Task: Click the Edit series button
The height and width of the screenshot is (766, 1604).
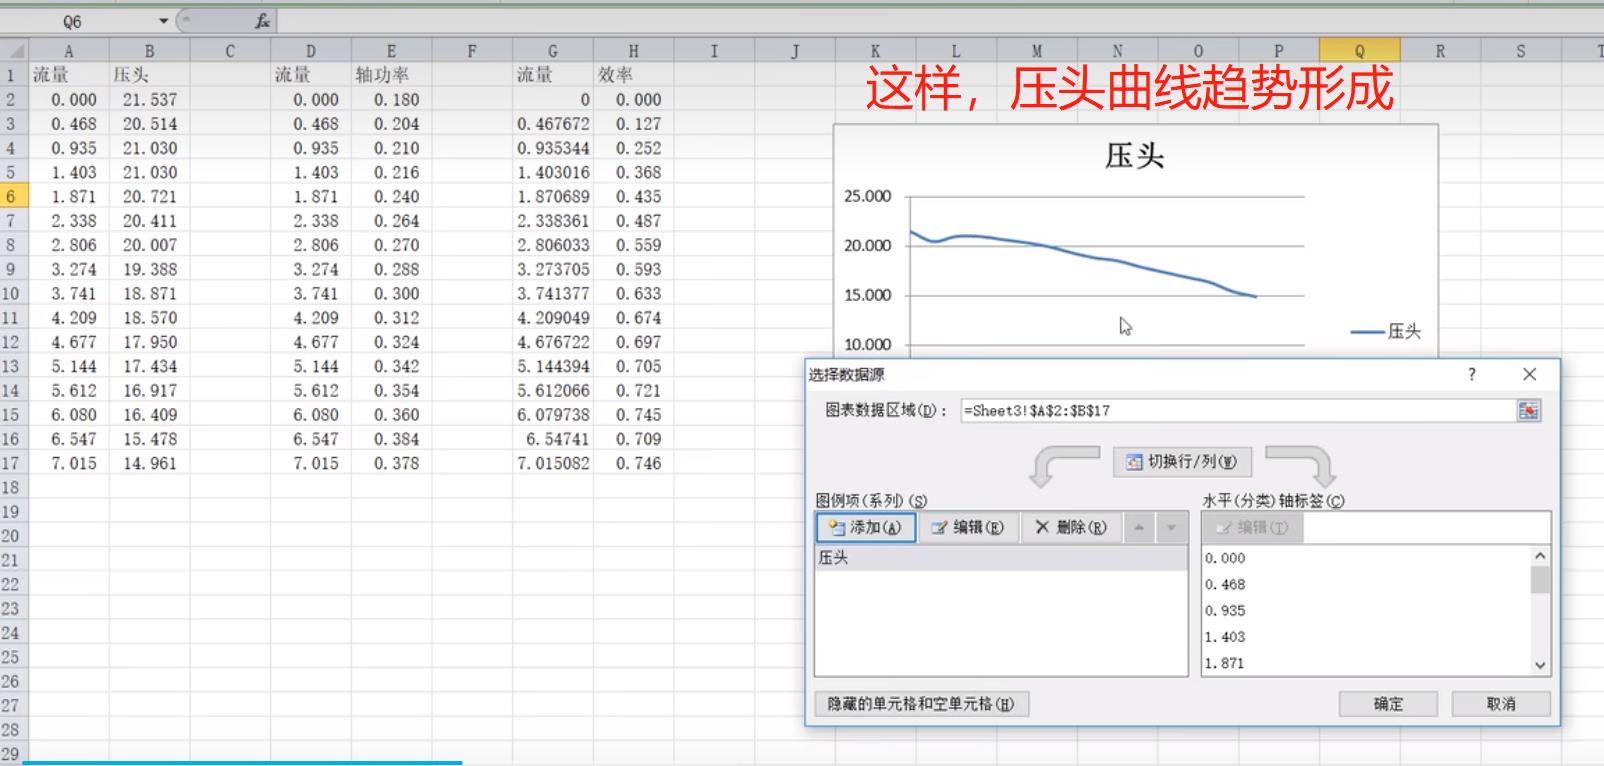Action: [x=968, y=527]
